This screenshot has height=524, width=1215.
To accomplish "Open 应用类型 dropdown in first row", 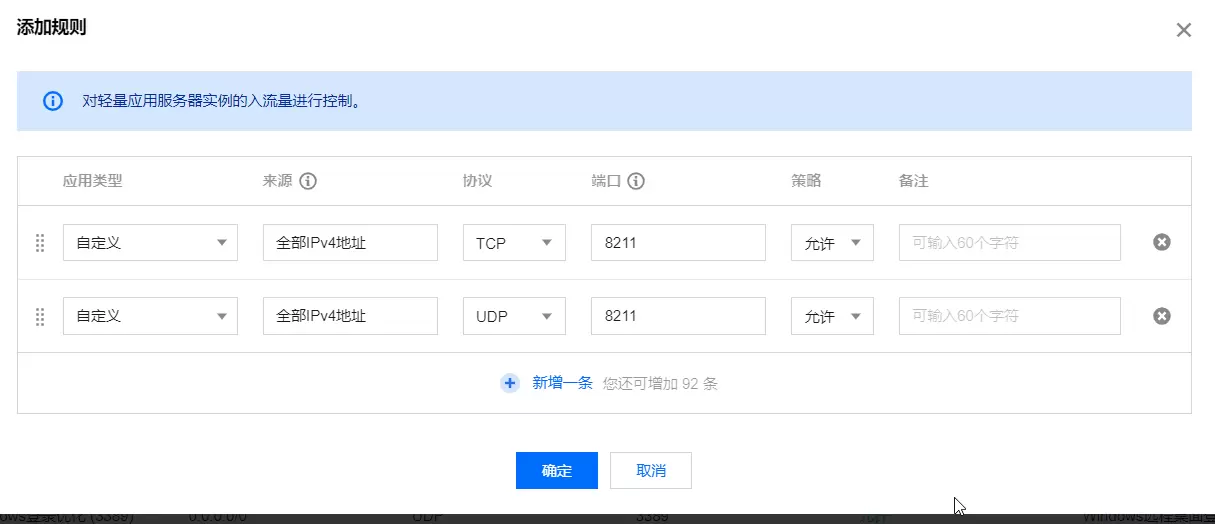I will tap(150, 243).
